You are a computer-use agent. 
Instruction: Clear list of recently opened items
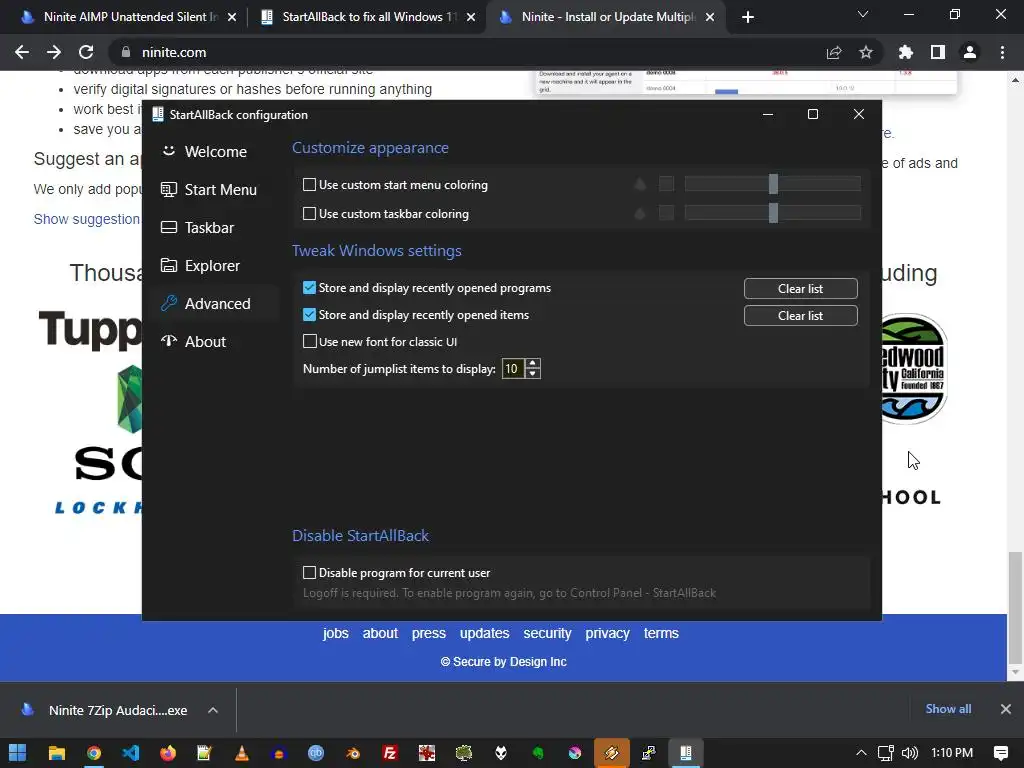click(801, 315)
